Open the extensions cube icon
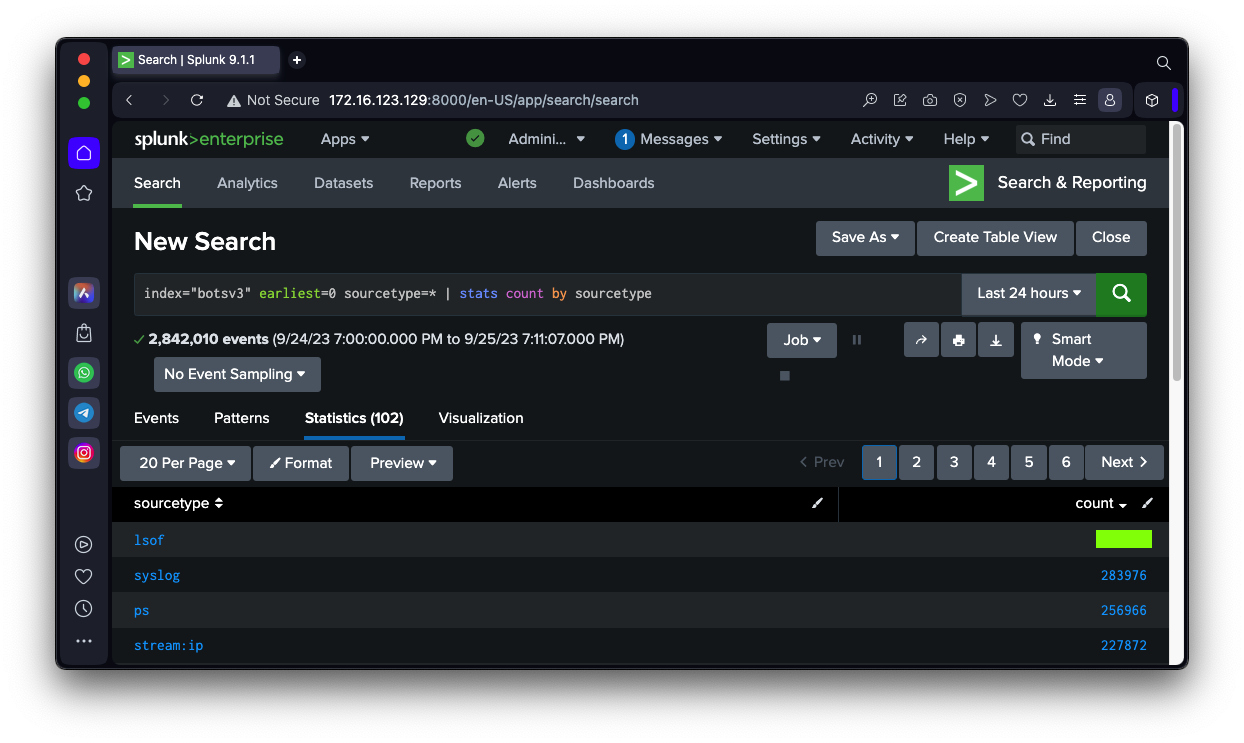 [1152, 100]
